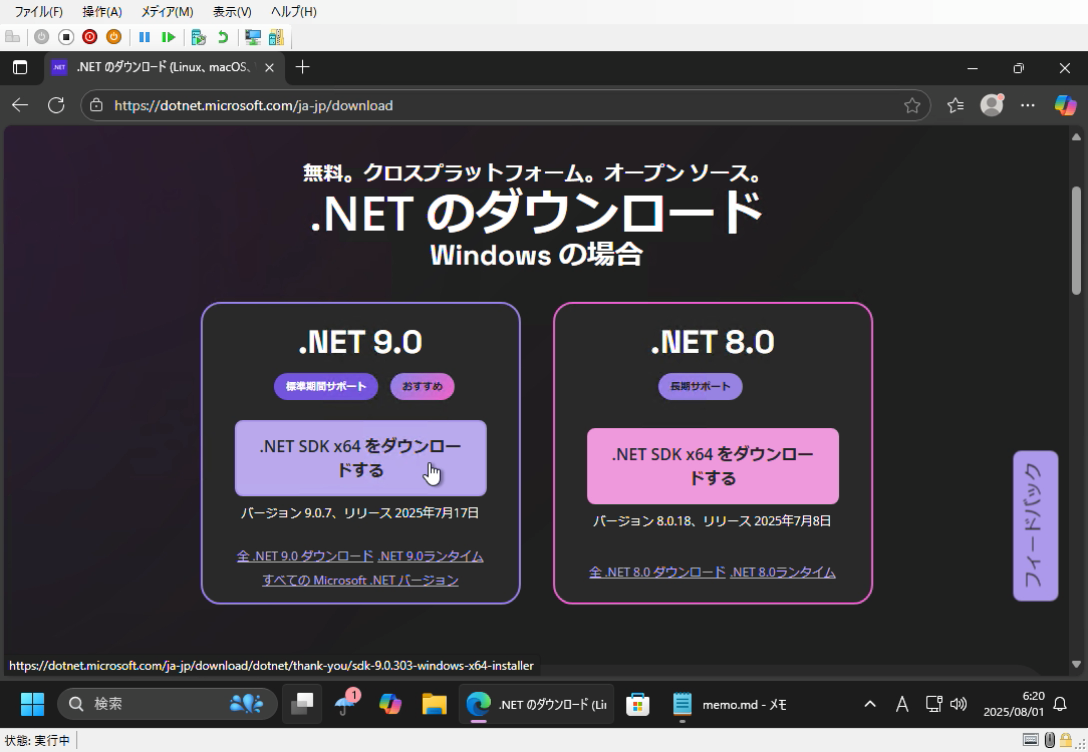Open すべての Microsoft .NET バージョン link
The height and width of the screenshot is (752, 1088).
360,580
